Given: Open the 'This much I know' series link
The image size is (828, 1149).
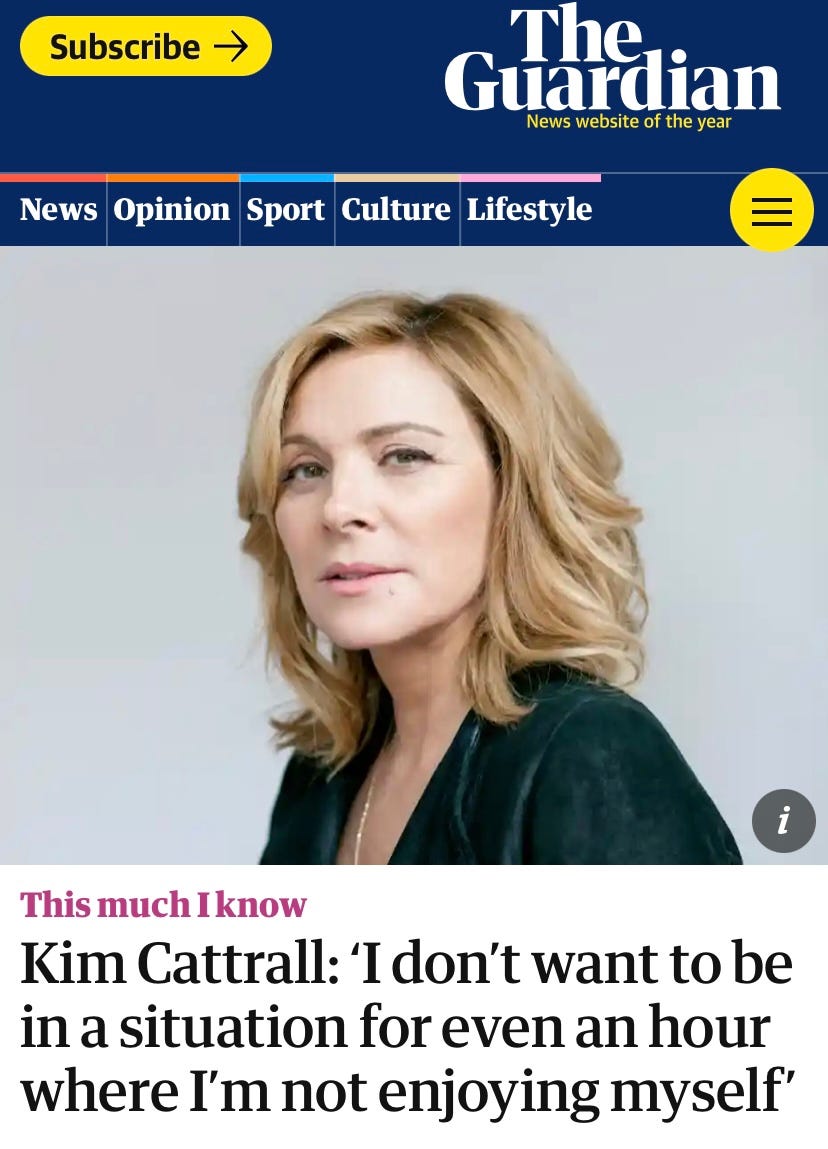Looking at the screenshot, I should click(163, 904).
